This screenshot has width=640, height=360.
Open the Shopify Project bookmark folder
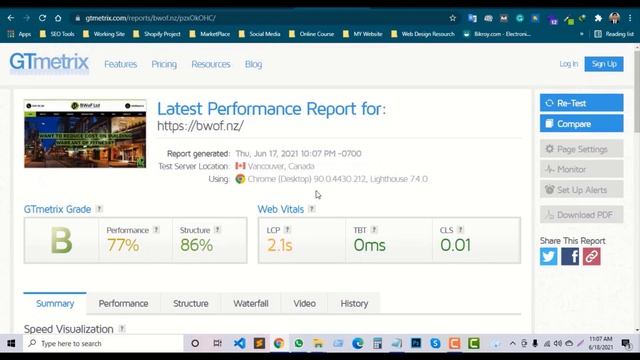pos(157,34)
